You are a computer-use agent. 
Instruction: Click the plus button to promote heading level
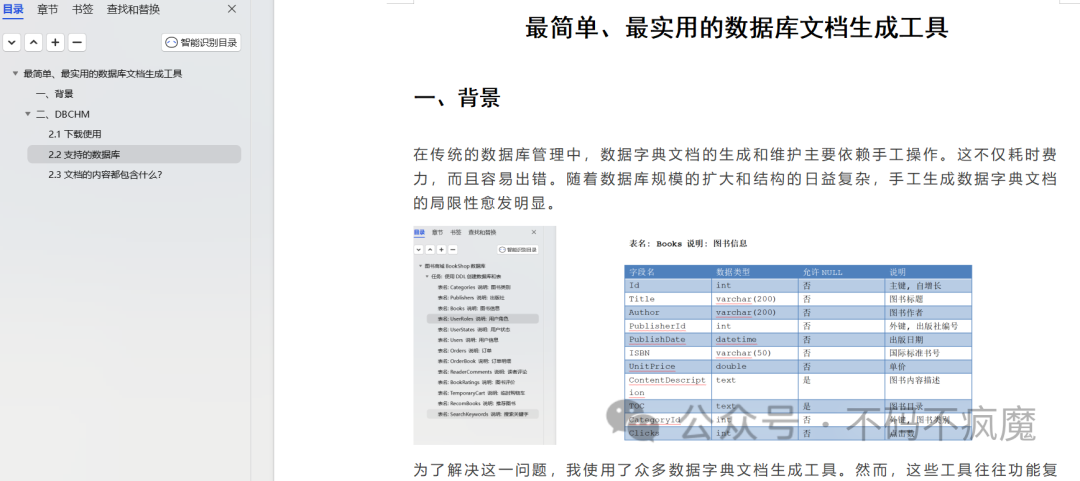[x=56, y=43]
